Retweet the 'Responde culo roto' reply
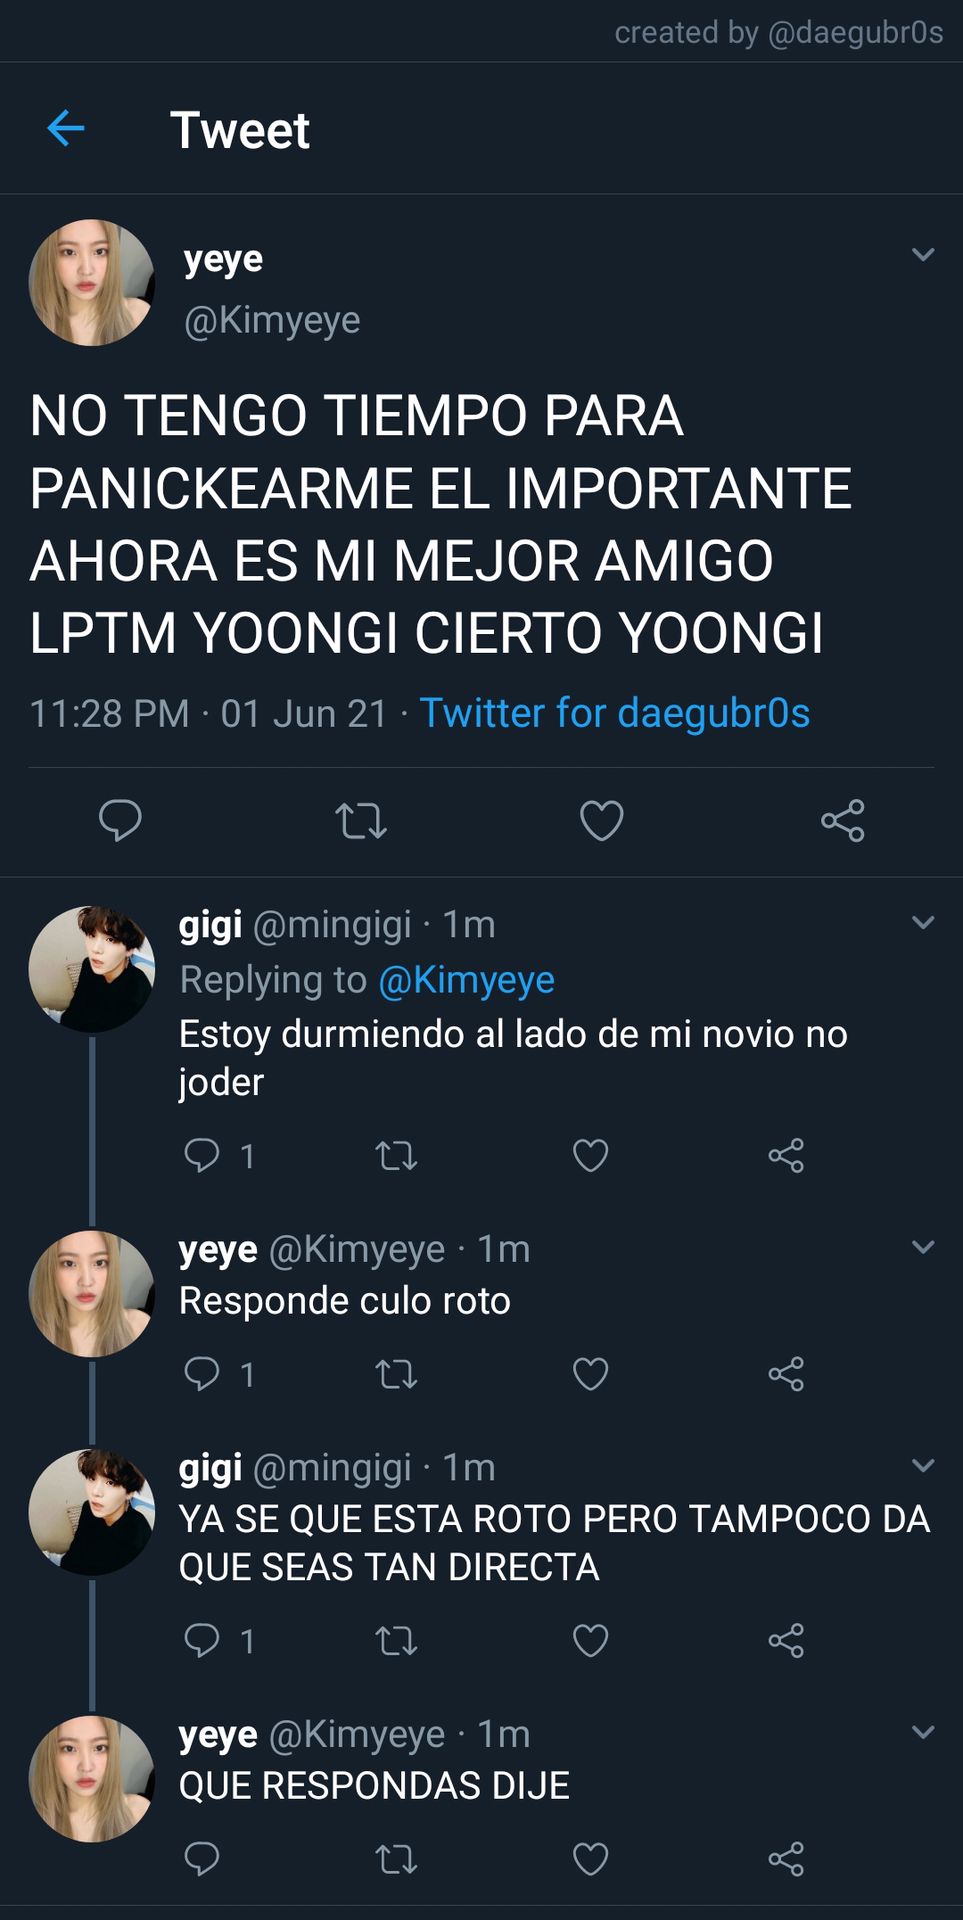The height and width of the screenshot is (1920, 963). [x=396, y=1374]
